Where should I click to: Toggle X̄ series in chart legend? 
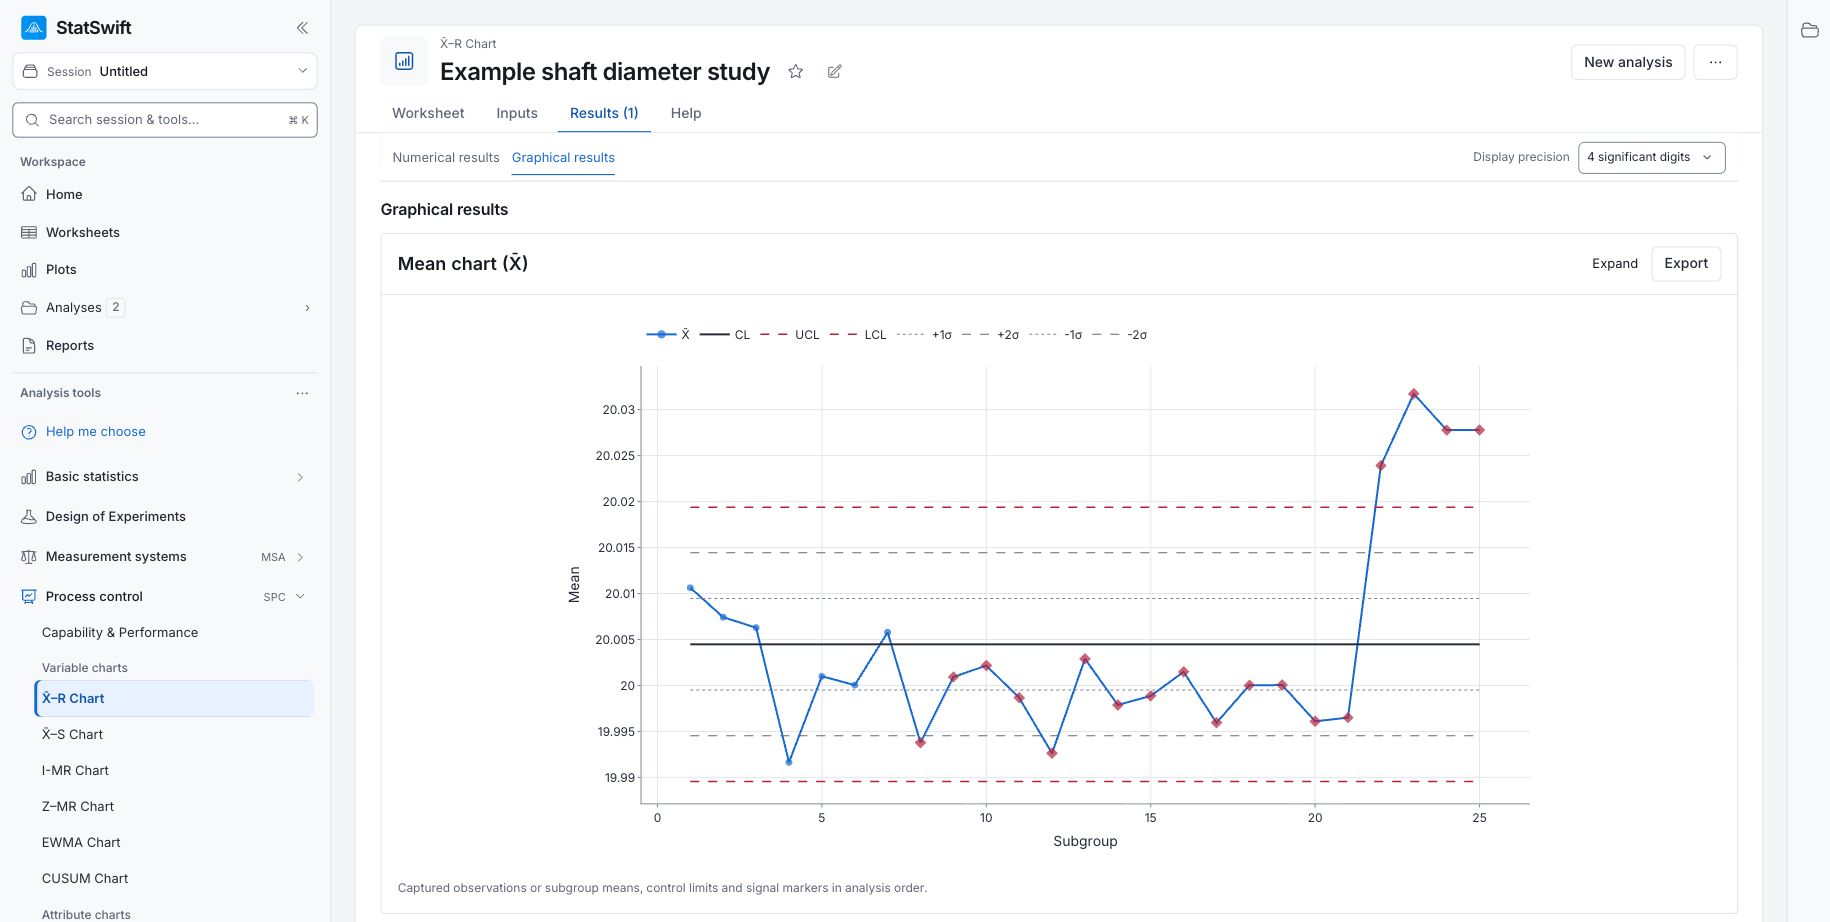[668, 335]
